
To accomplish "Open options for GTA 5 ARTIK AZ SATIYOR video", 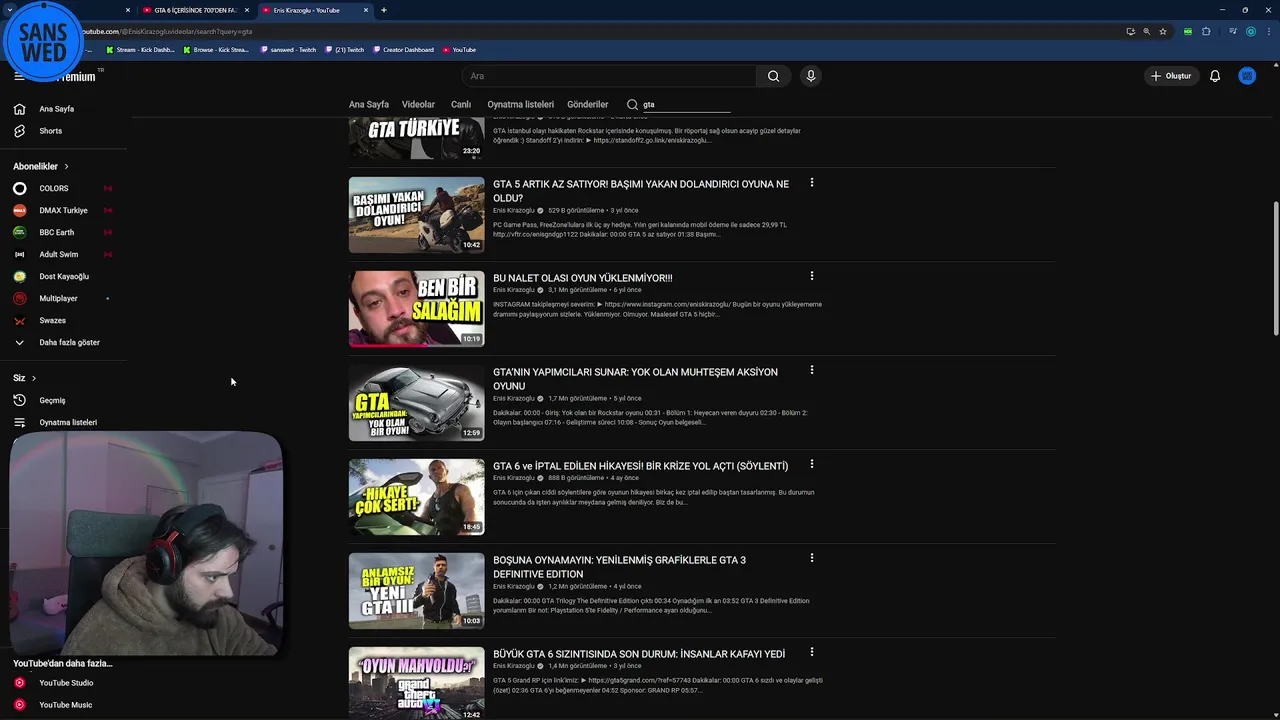I will point(812,182).
